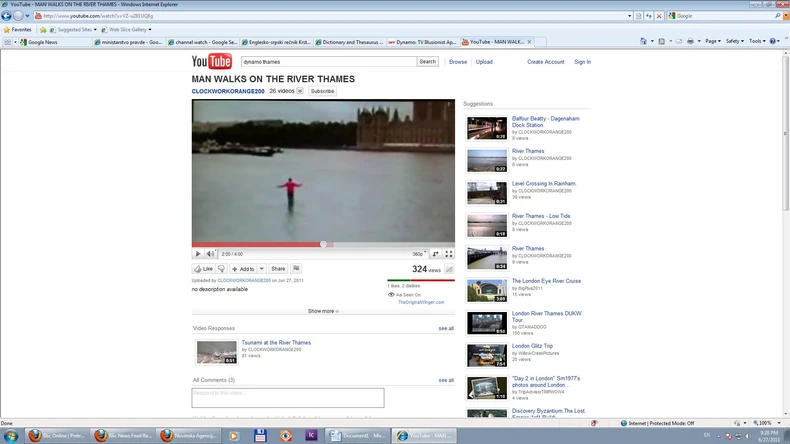
Task: Click the Sign In link
Action: pyautogui.click(x=582, y=62)
